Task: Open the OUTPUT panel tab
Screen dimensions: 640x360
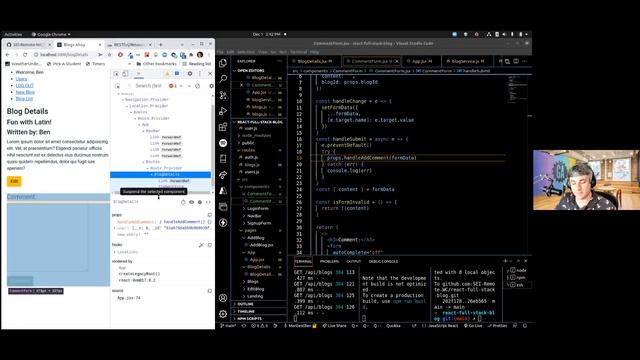Action: [x=354, y=261]
